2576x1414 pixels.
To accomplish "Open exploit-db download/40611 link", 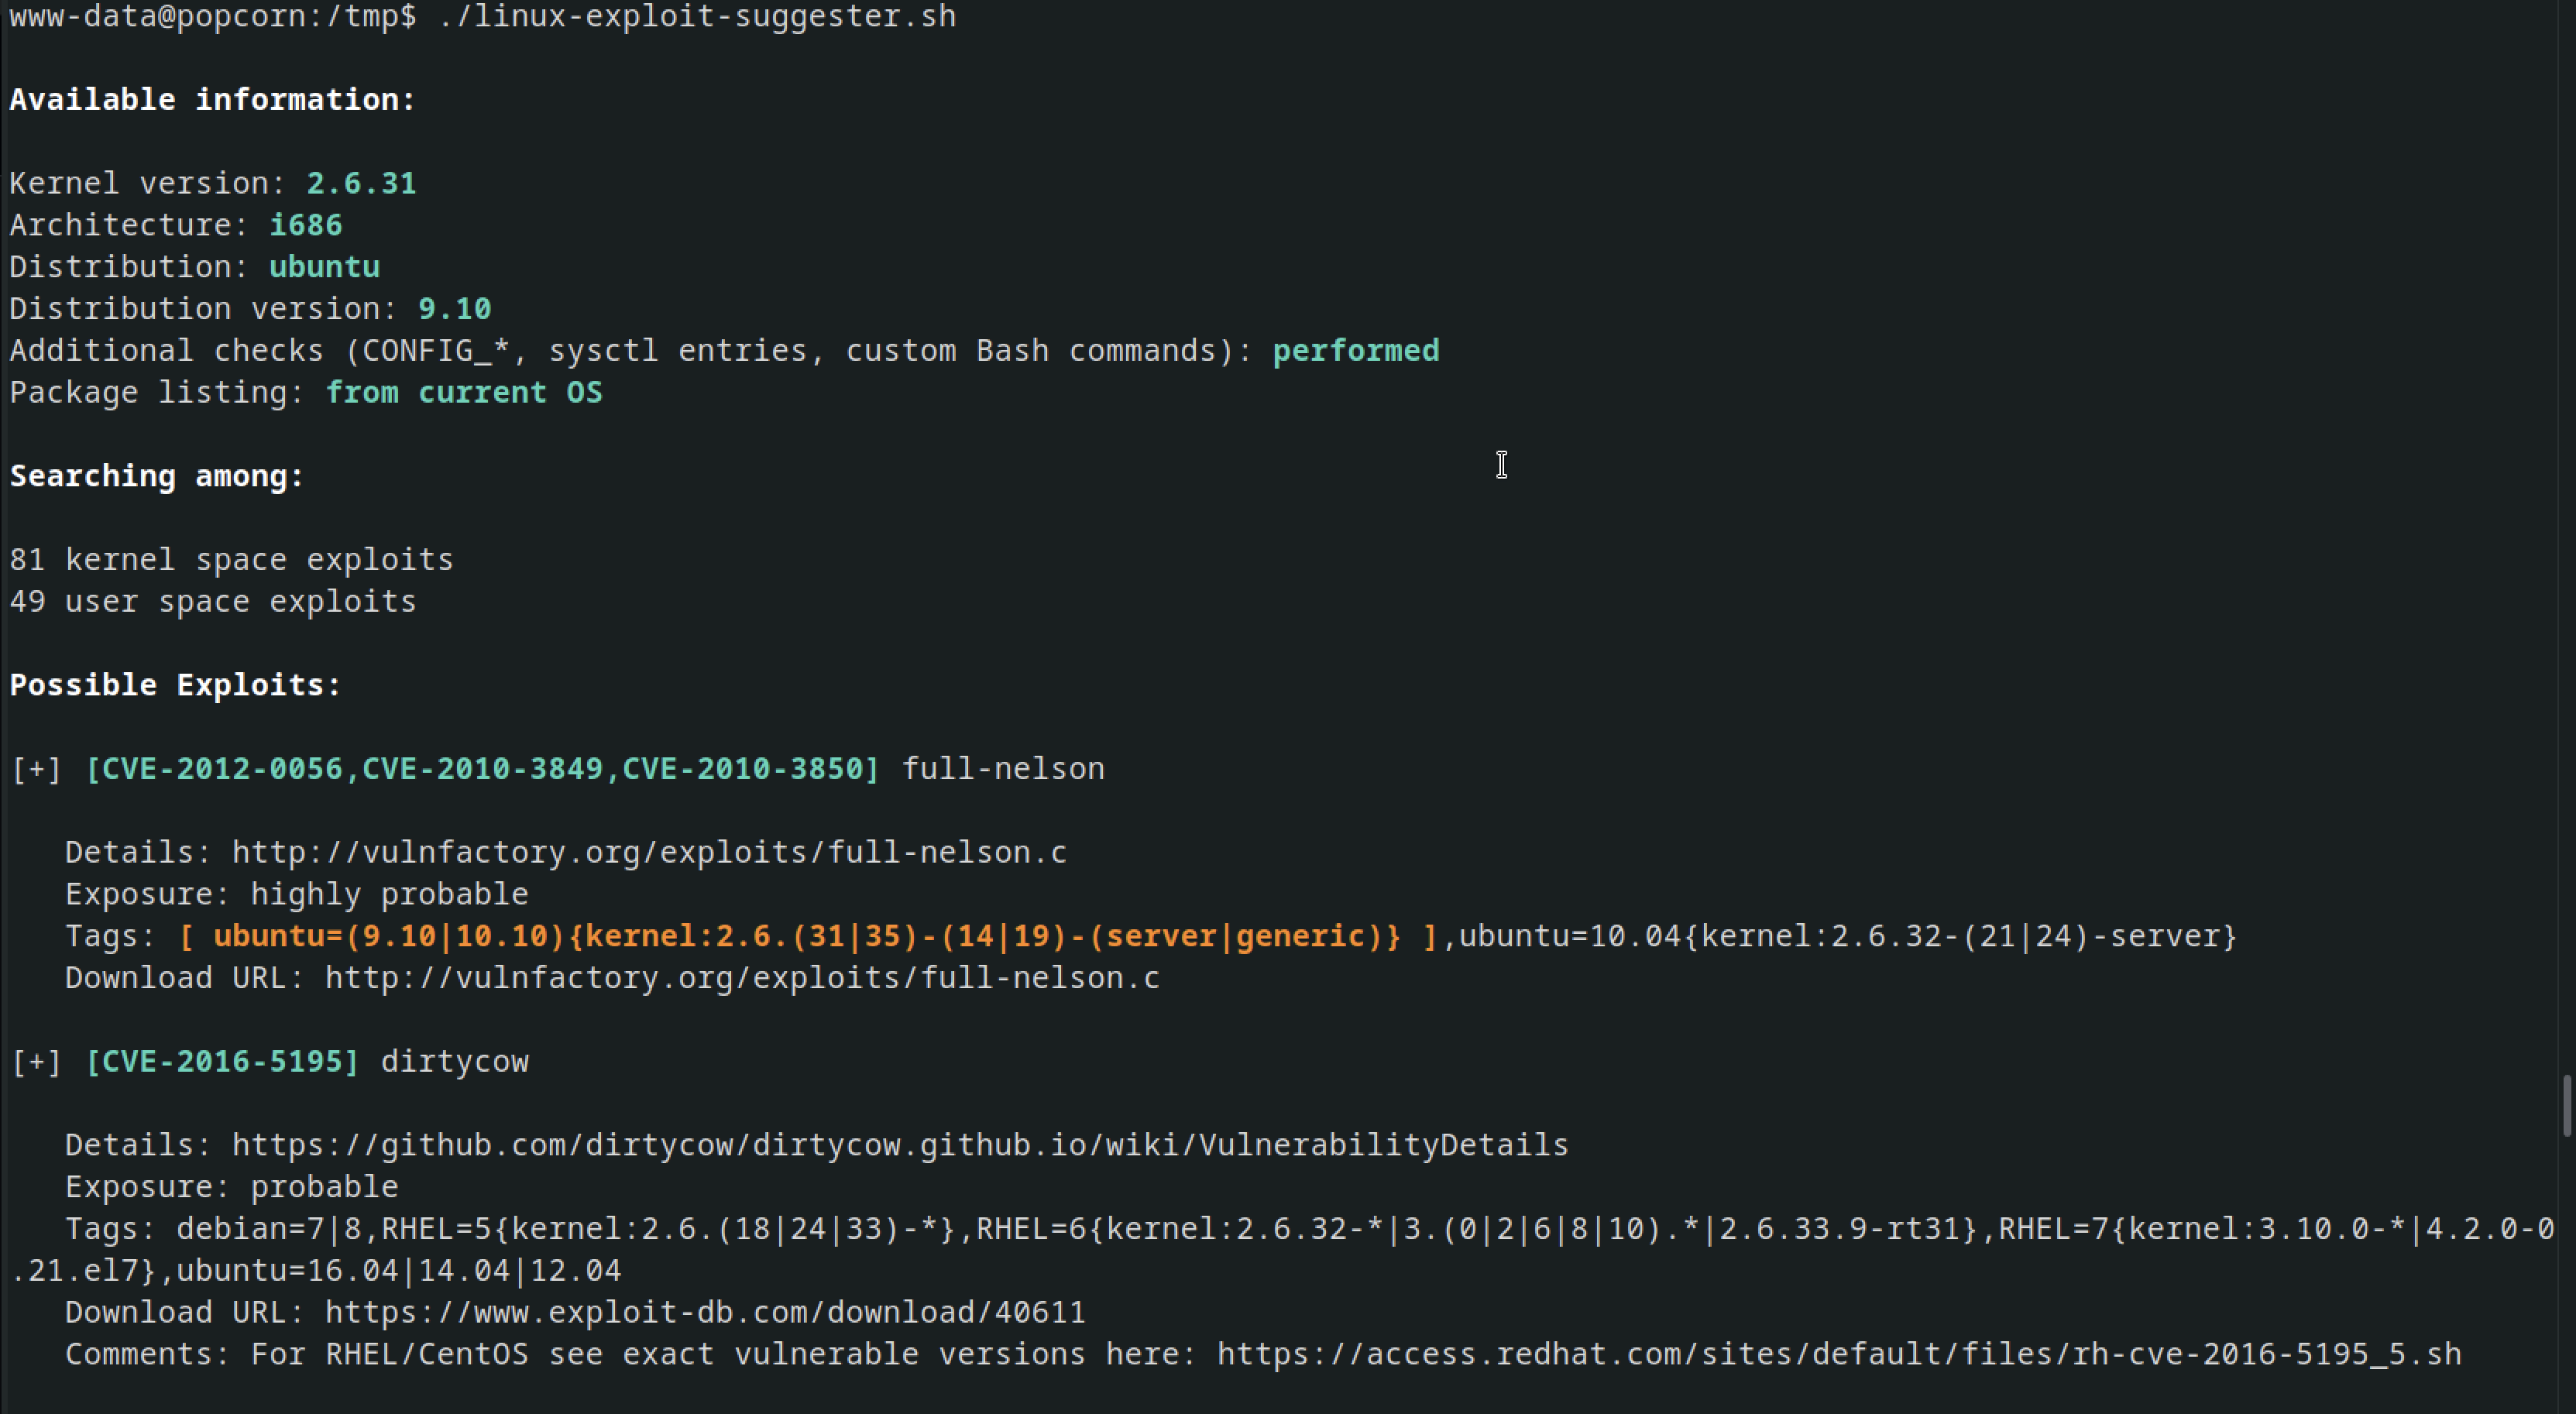I will click(705, 1313).
